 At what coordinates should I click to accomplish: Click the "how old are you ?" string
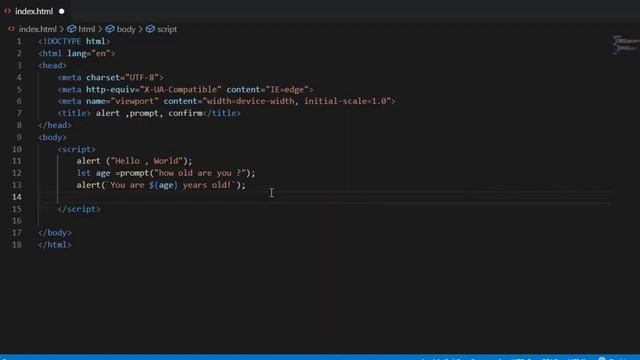(200, 173)
